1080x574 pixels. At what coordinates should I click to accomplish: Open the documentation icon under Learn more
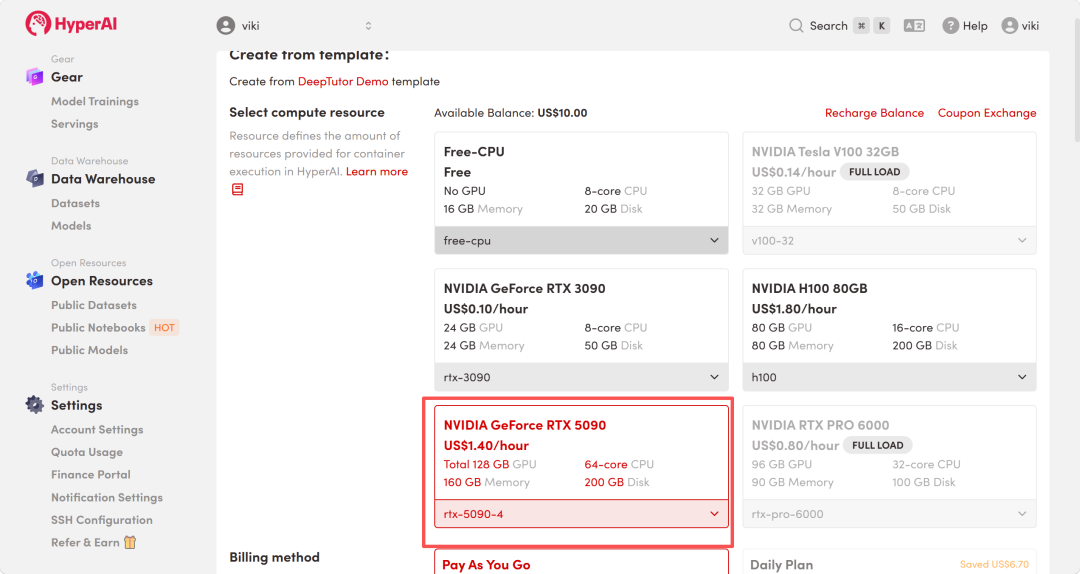[x=237, y=189]
